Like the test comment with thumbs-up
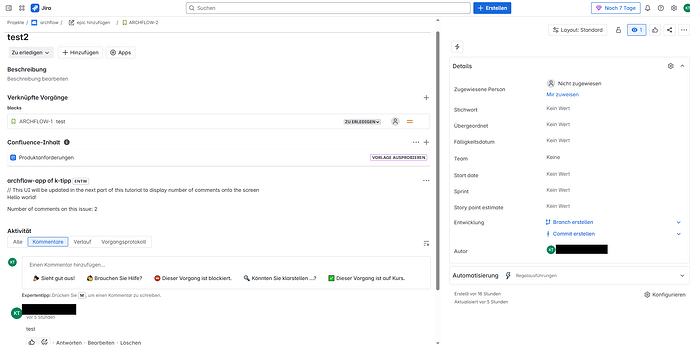The image size is (690, 361). click(x=31, y=342)
